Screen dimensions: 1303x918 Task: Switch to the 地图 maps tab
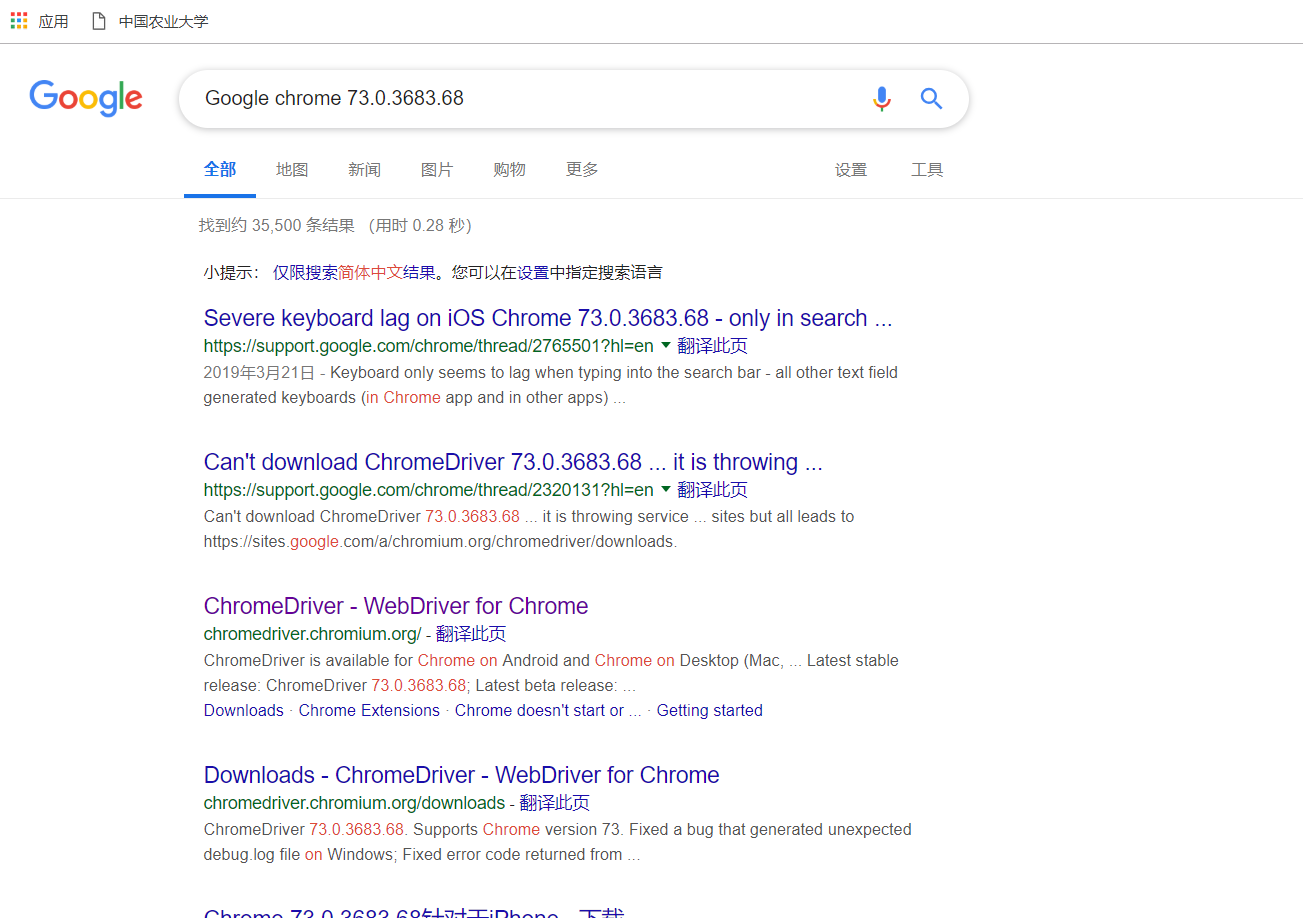point(292,170)
